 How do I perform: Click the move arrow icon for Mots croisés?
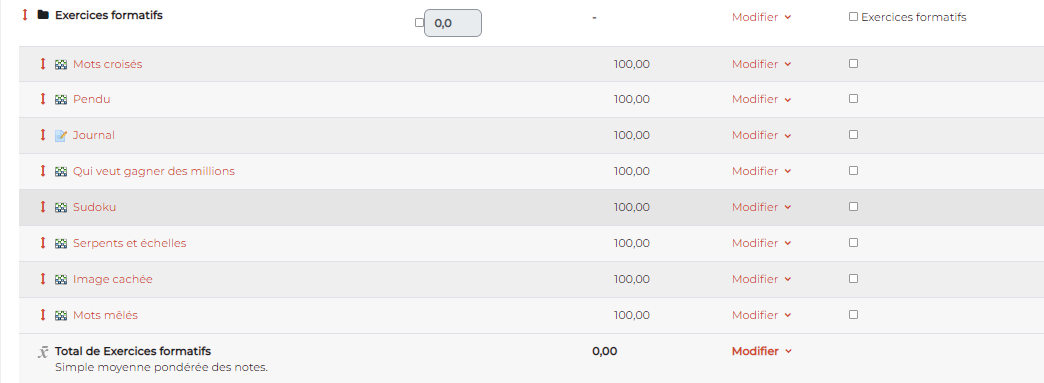[43, 64]
